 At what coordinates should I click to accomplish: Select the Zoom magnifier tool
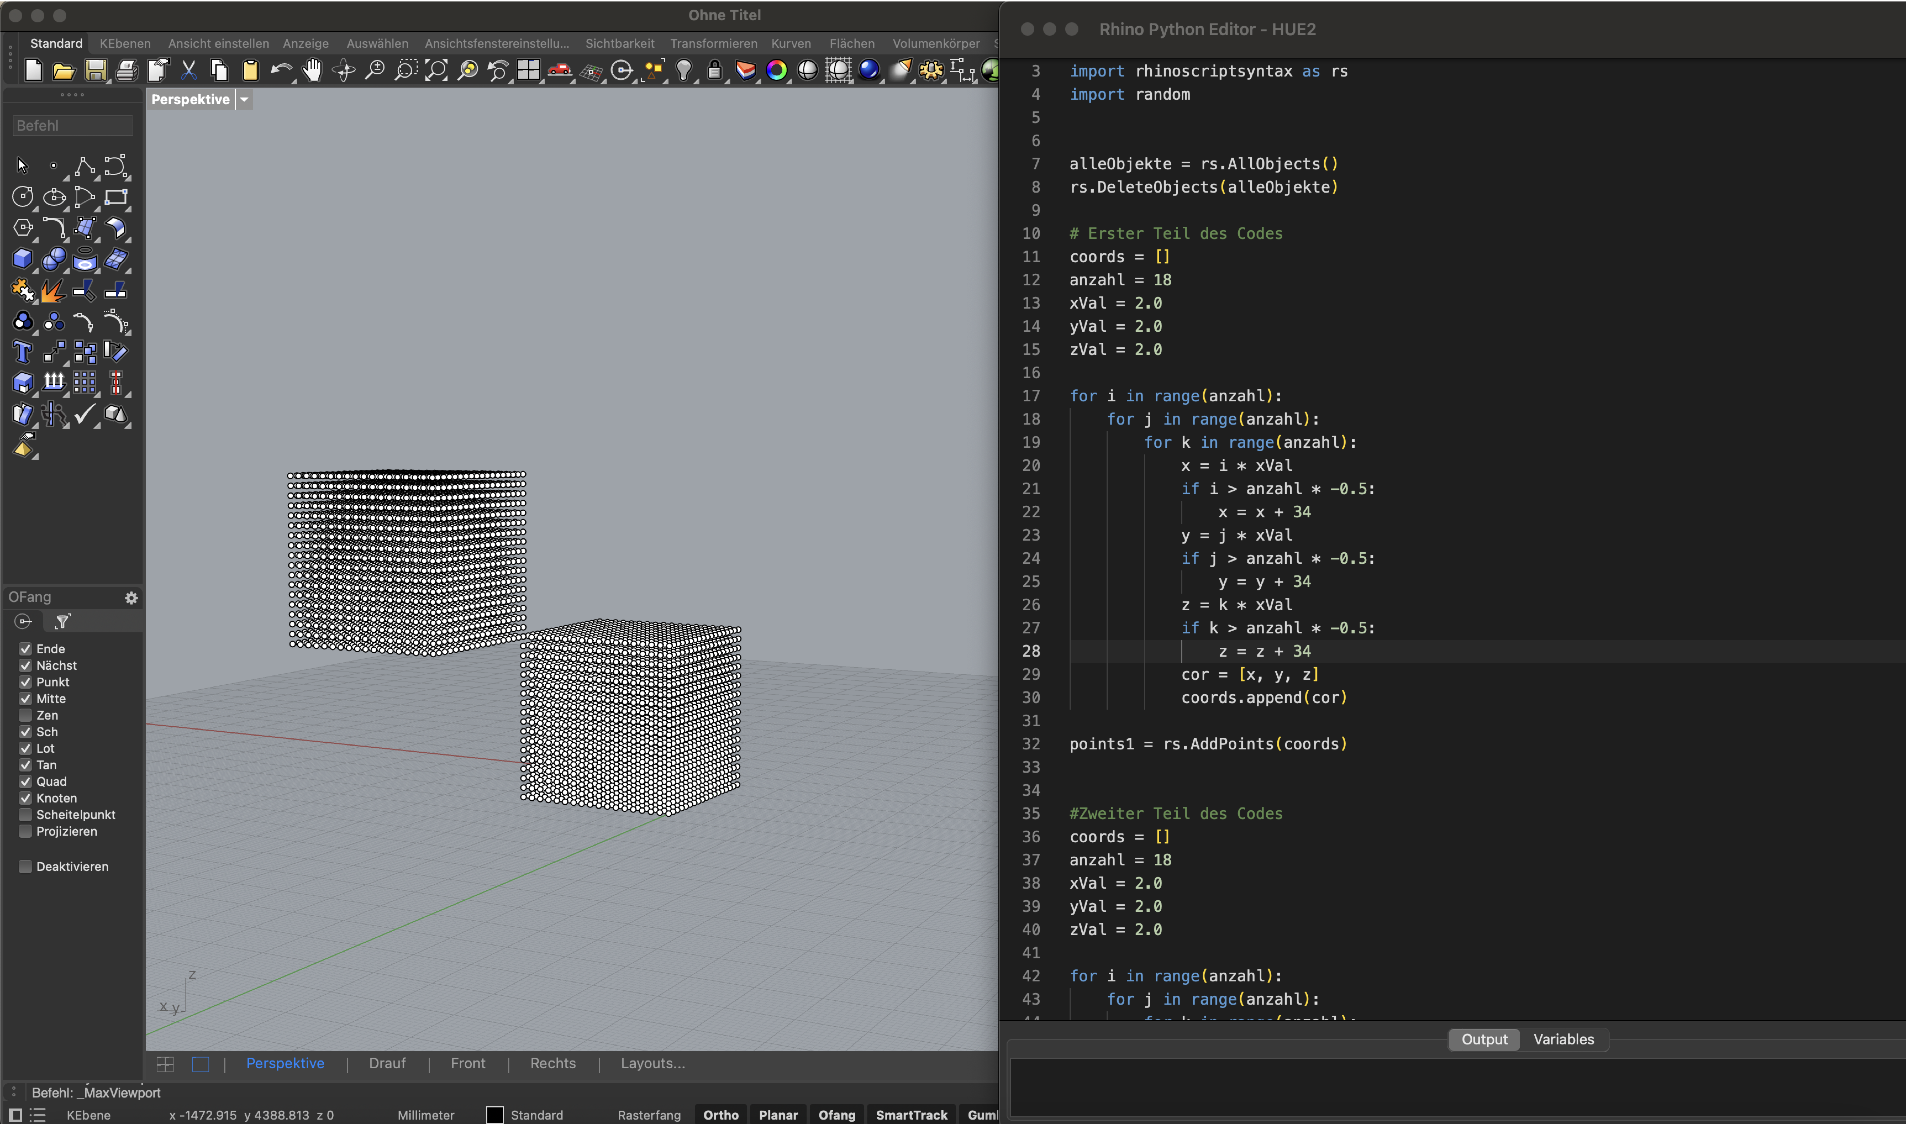coord(375,70)
